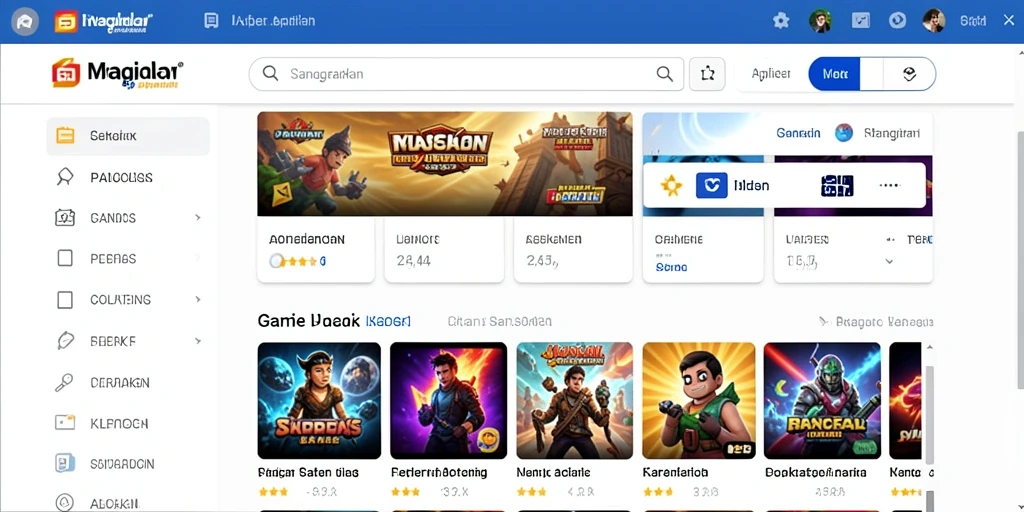The width and height of the screenshot is (1024, 512).
Task: Open the document icon beside the blue bar title
Action: click(x=211, y=21)
